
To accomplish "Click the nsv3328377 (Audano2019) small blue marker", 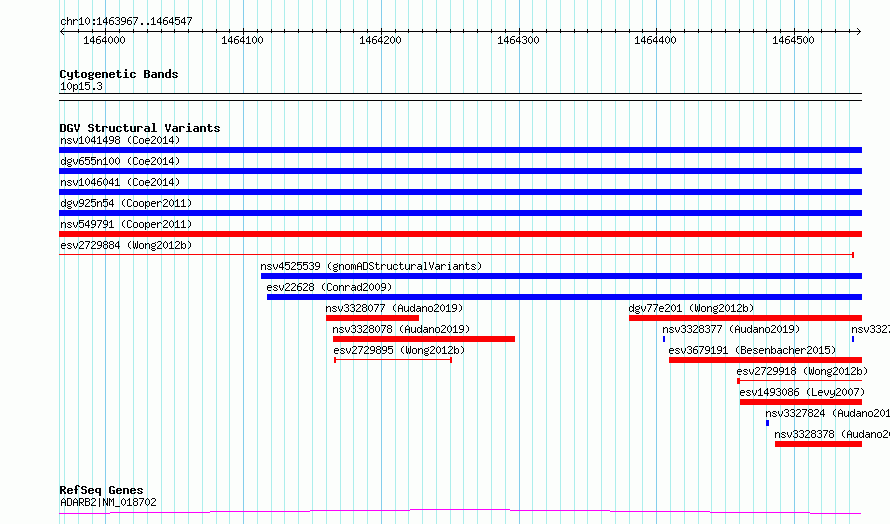I will tap(664, 339).
